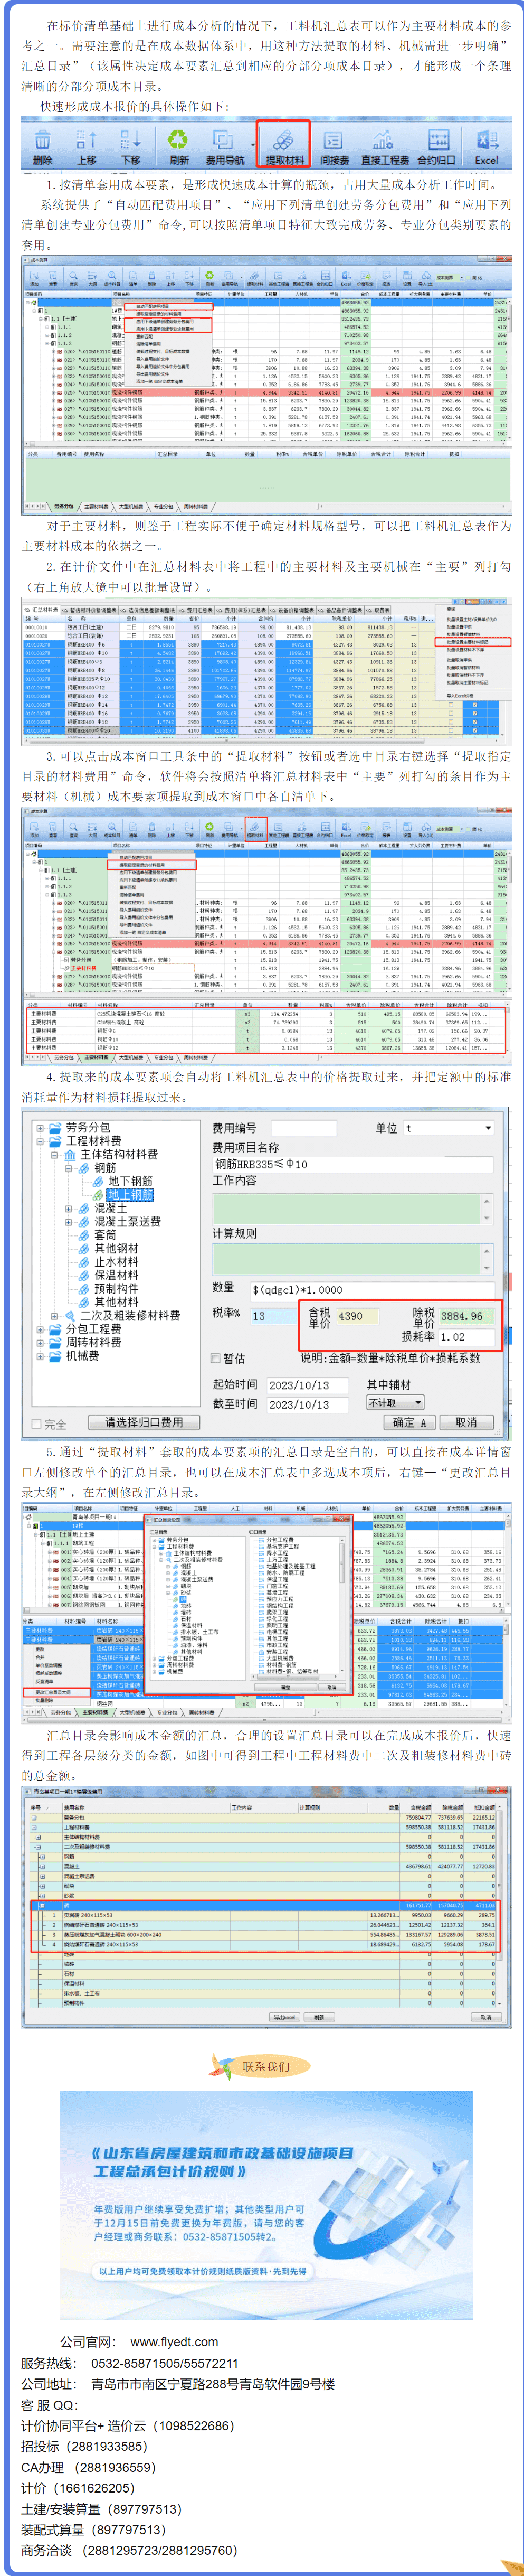Viewport: 524px width, 2576px height.
Task: Click the company address 青岛市市南区宁夏路288号
Action: click(213, 2384)
